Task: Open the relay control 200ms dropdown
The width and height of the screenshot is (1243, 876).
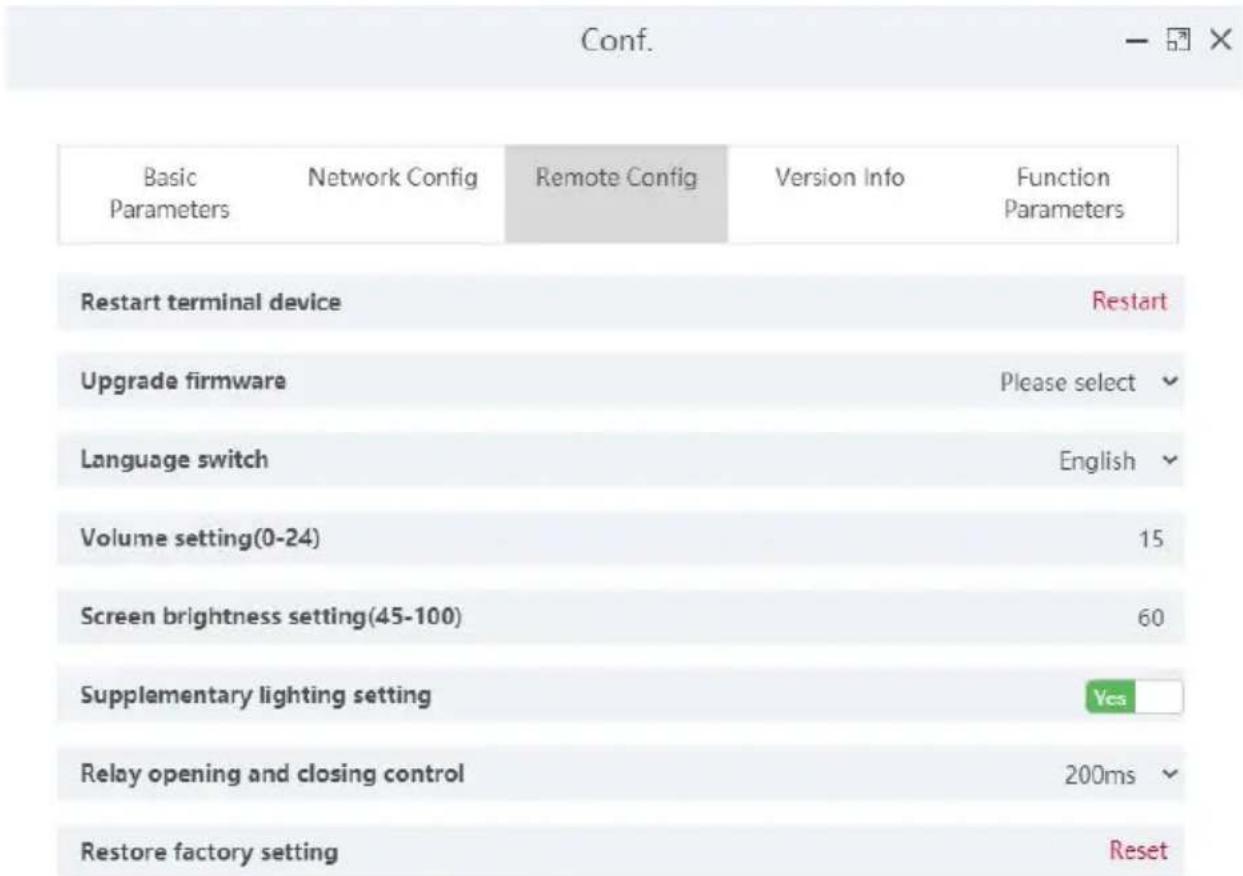Action: click(x=1121, y=775)
